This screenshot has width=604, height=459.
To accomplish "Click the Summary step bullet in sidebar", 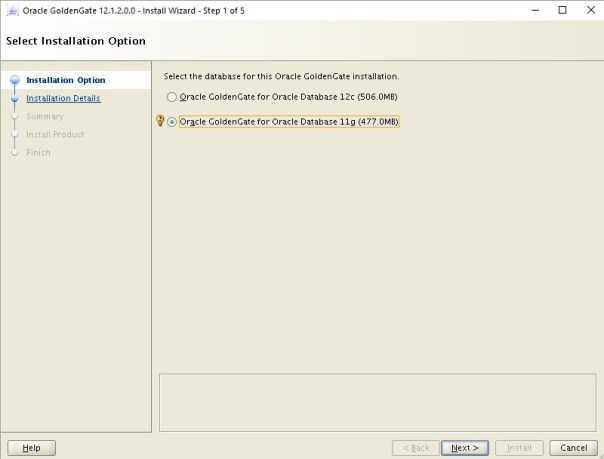I will 15,117.
